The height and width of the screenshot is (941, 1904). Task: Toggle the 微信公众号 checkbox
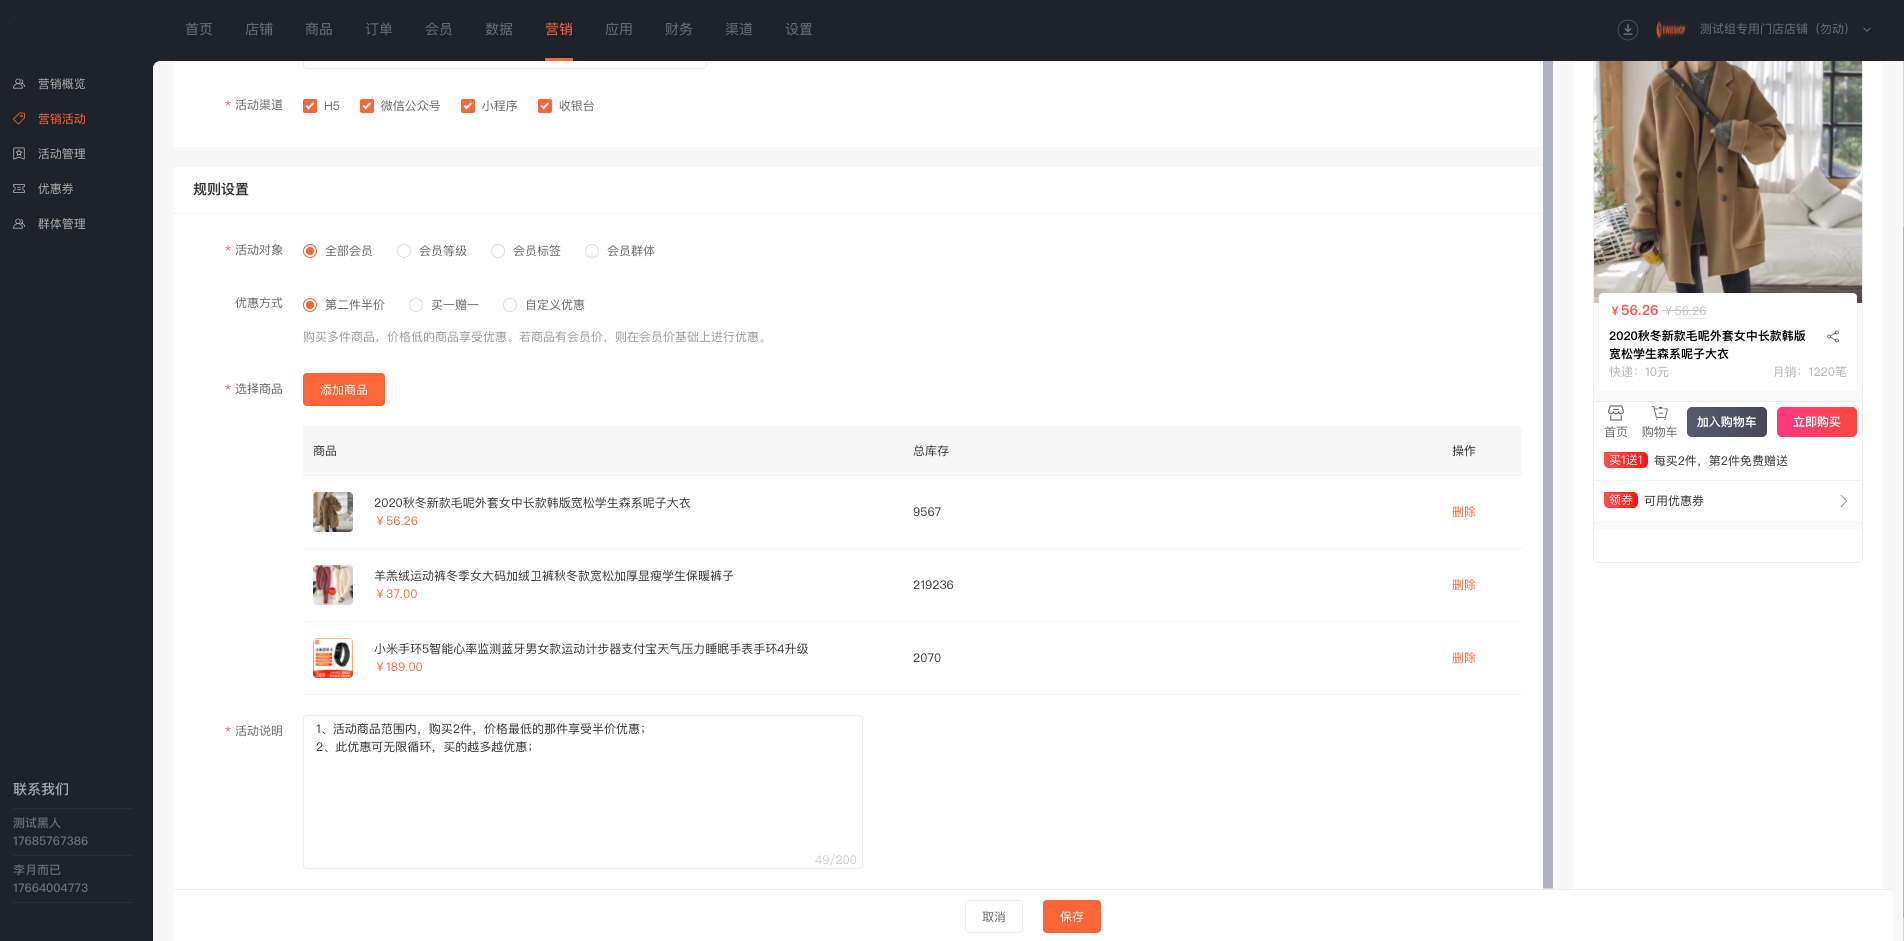point(367,106)
